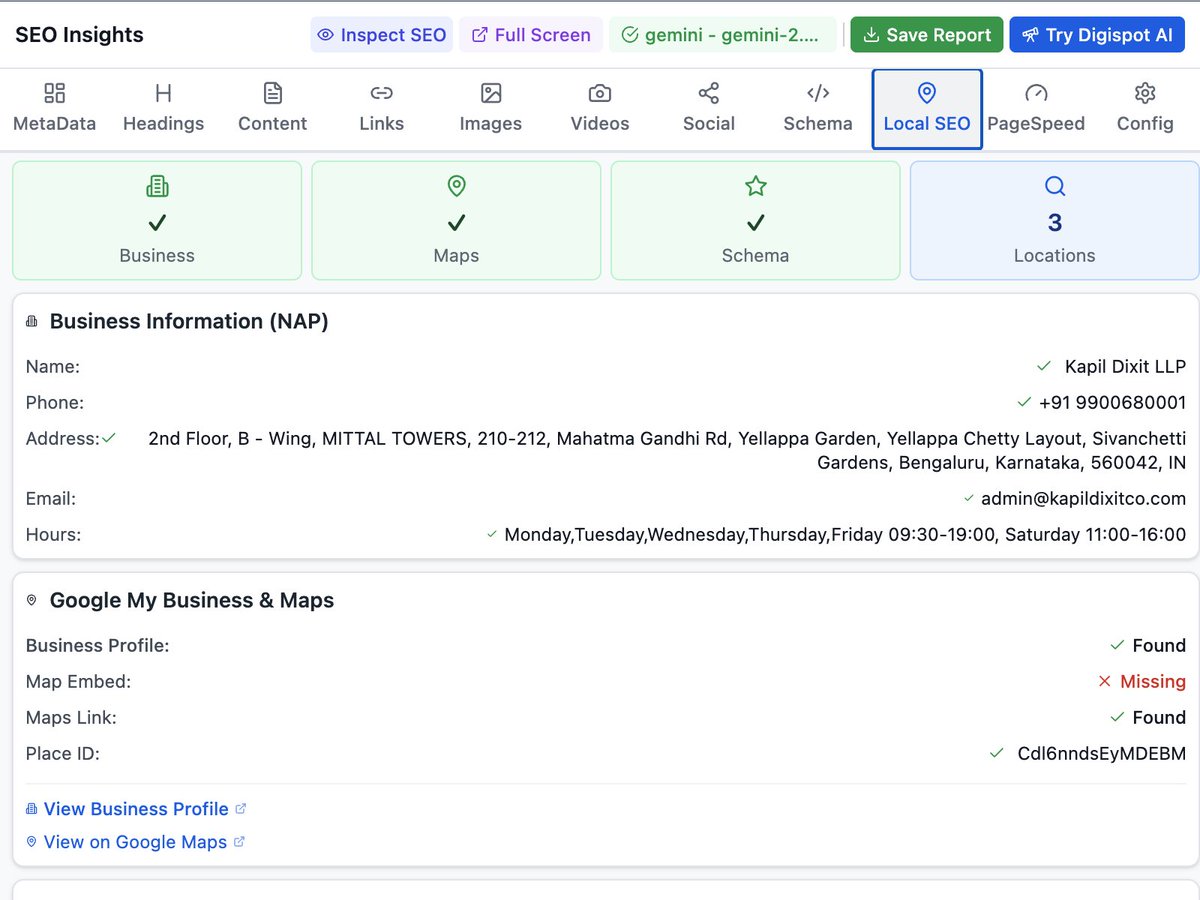Viewport: 1200px width, 900px height.
Task: Click the Videos camera icon
Action: tap(599, 91)
